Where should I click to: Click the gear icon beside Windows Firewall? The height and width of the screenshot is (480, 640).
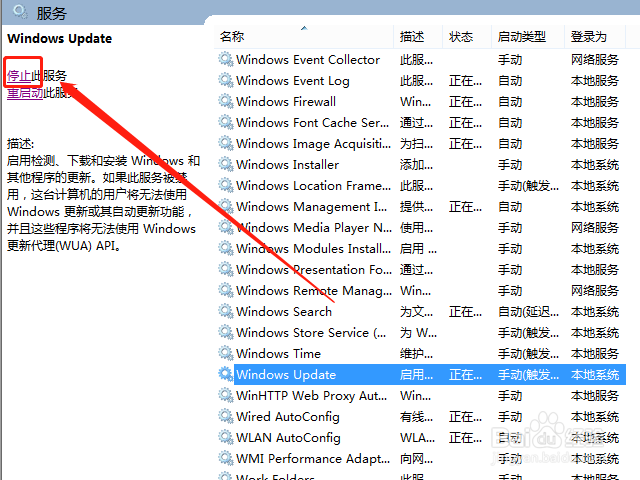click(226, 101)
